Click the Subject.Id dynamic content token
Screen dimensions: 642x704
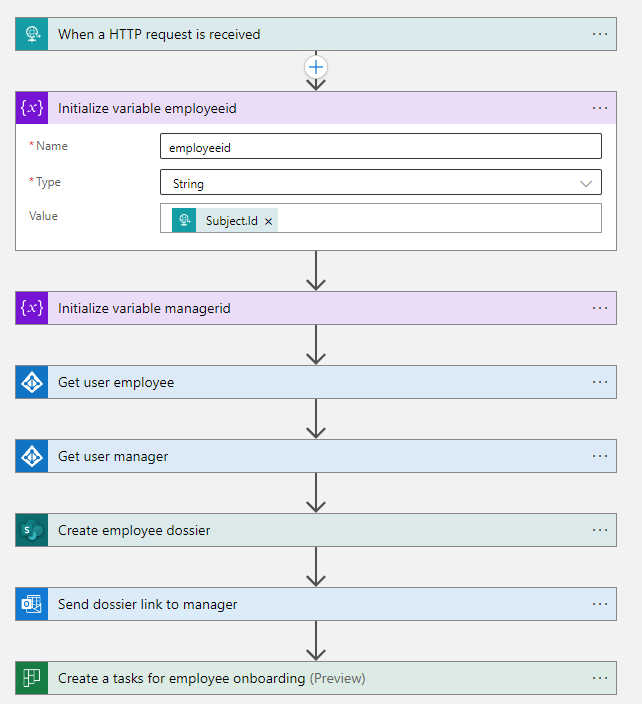228,221
